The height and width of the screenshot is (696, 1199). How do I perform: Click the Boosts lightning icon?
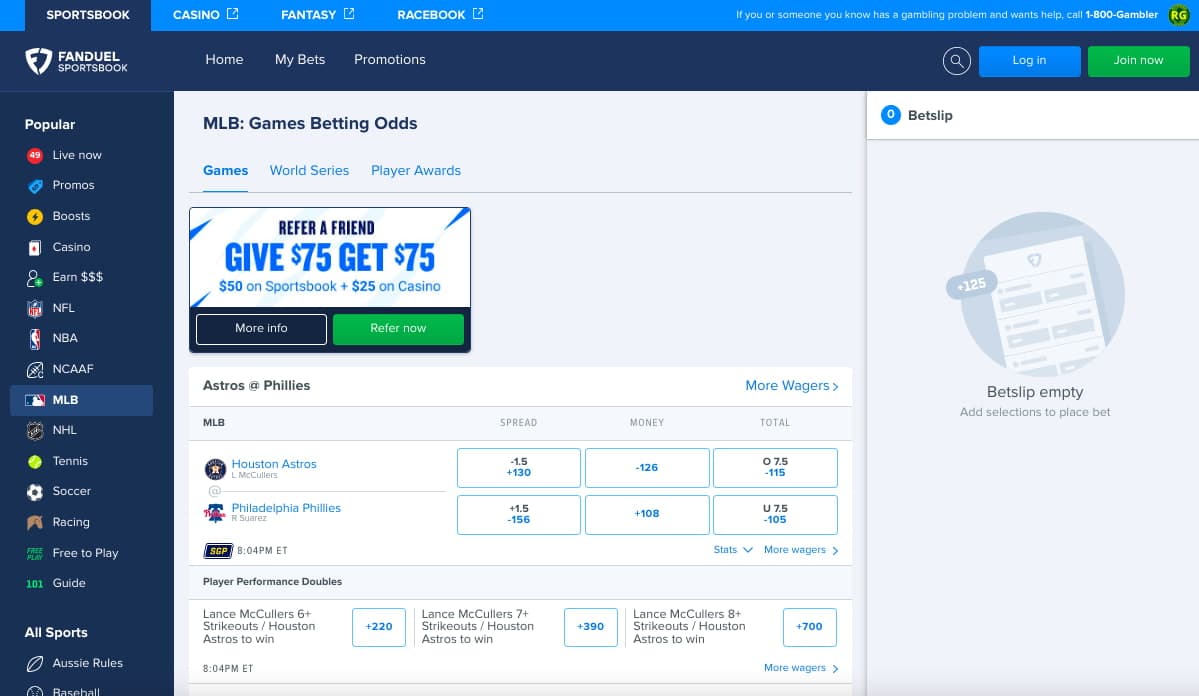click(x=34, y=216)
